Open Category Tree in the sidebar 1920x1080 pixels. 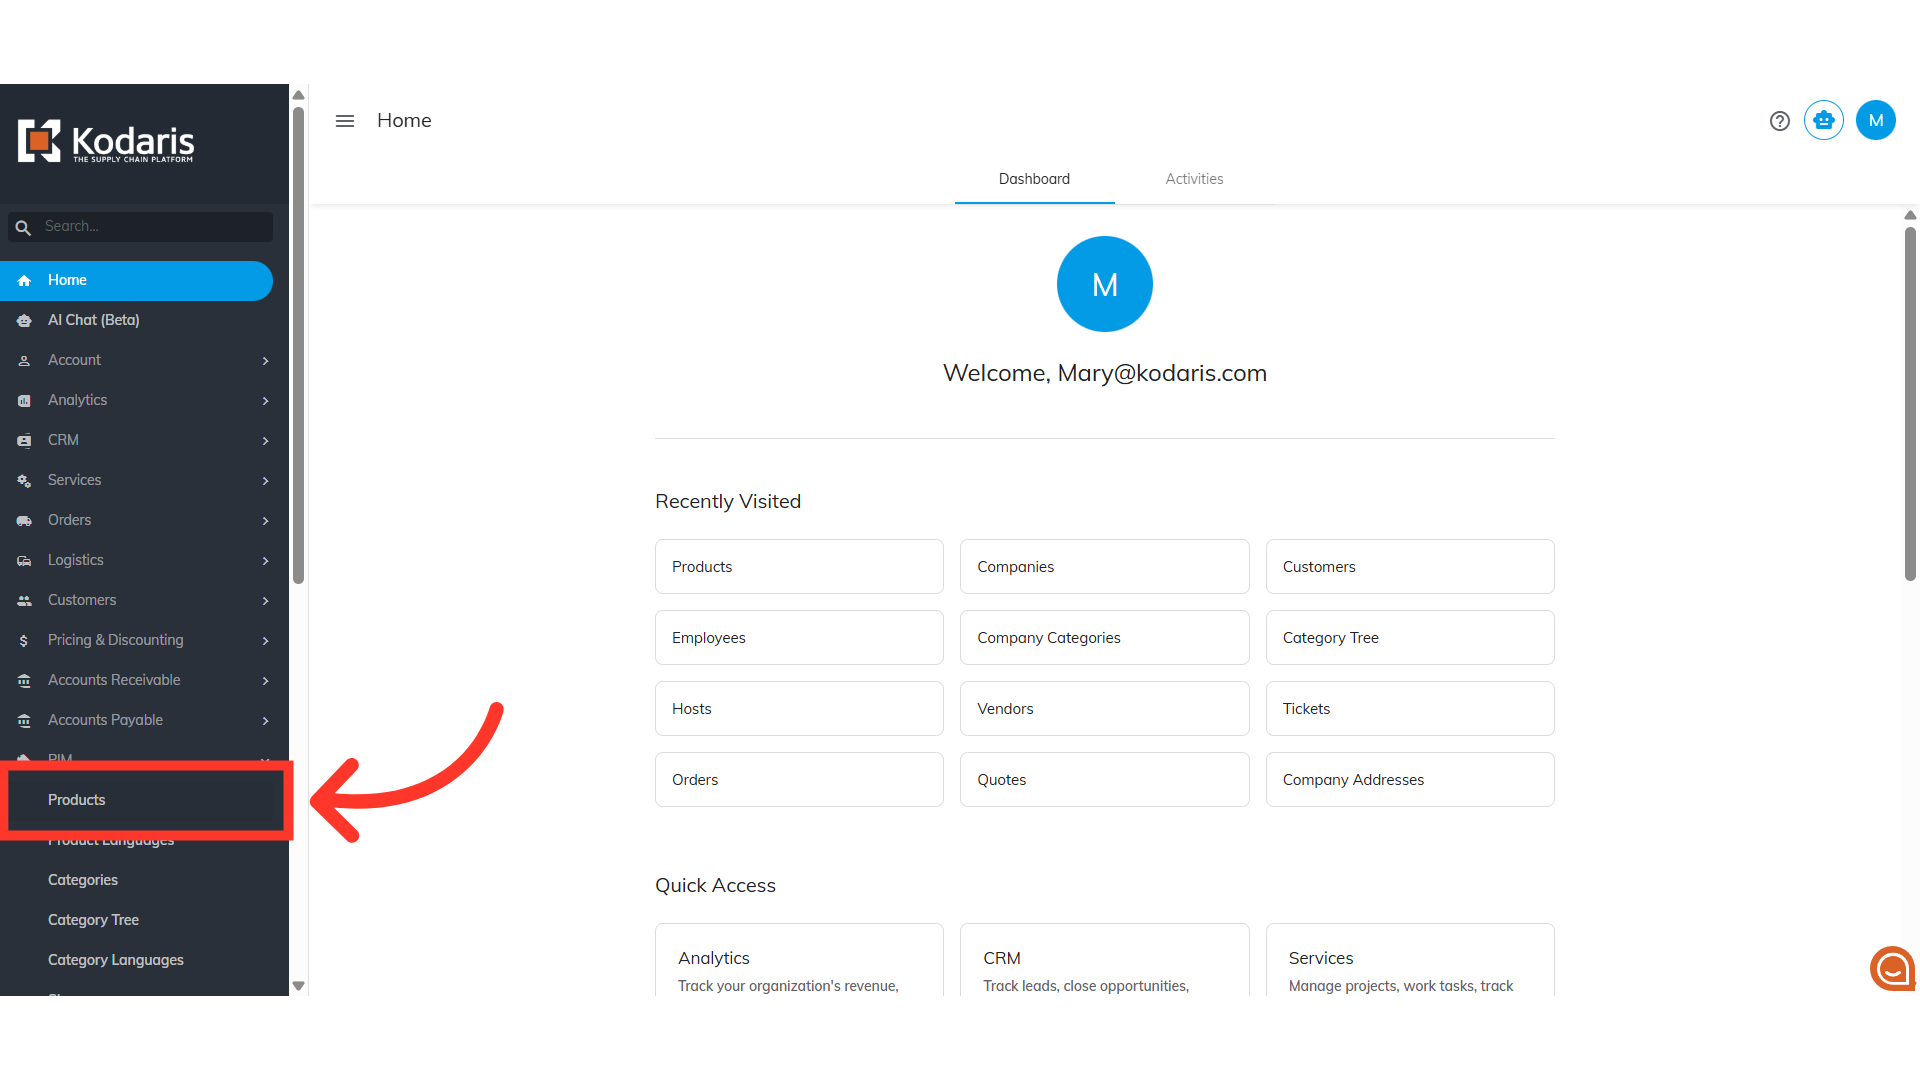tap(93, 920)
